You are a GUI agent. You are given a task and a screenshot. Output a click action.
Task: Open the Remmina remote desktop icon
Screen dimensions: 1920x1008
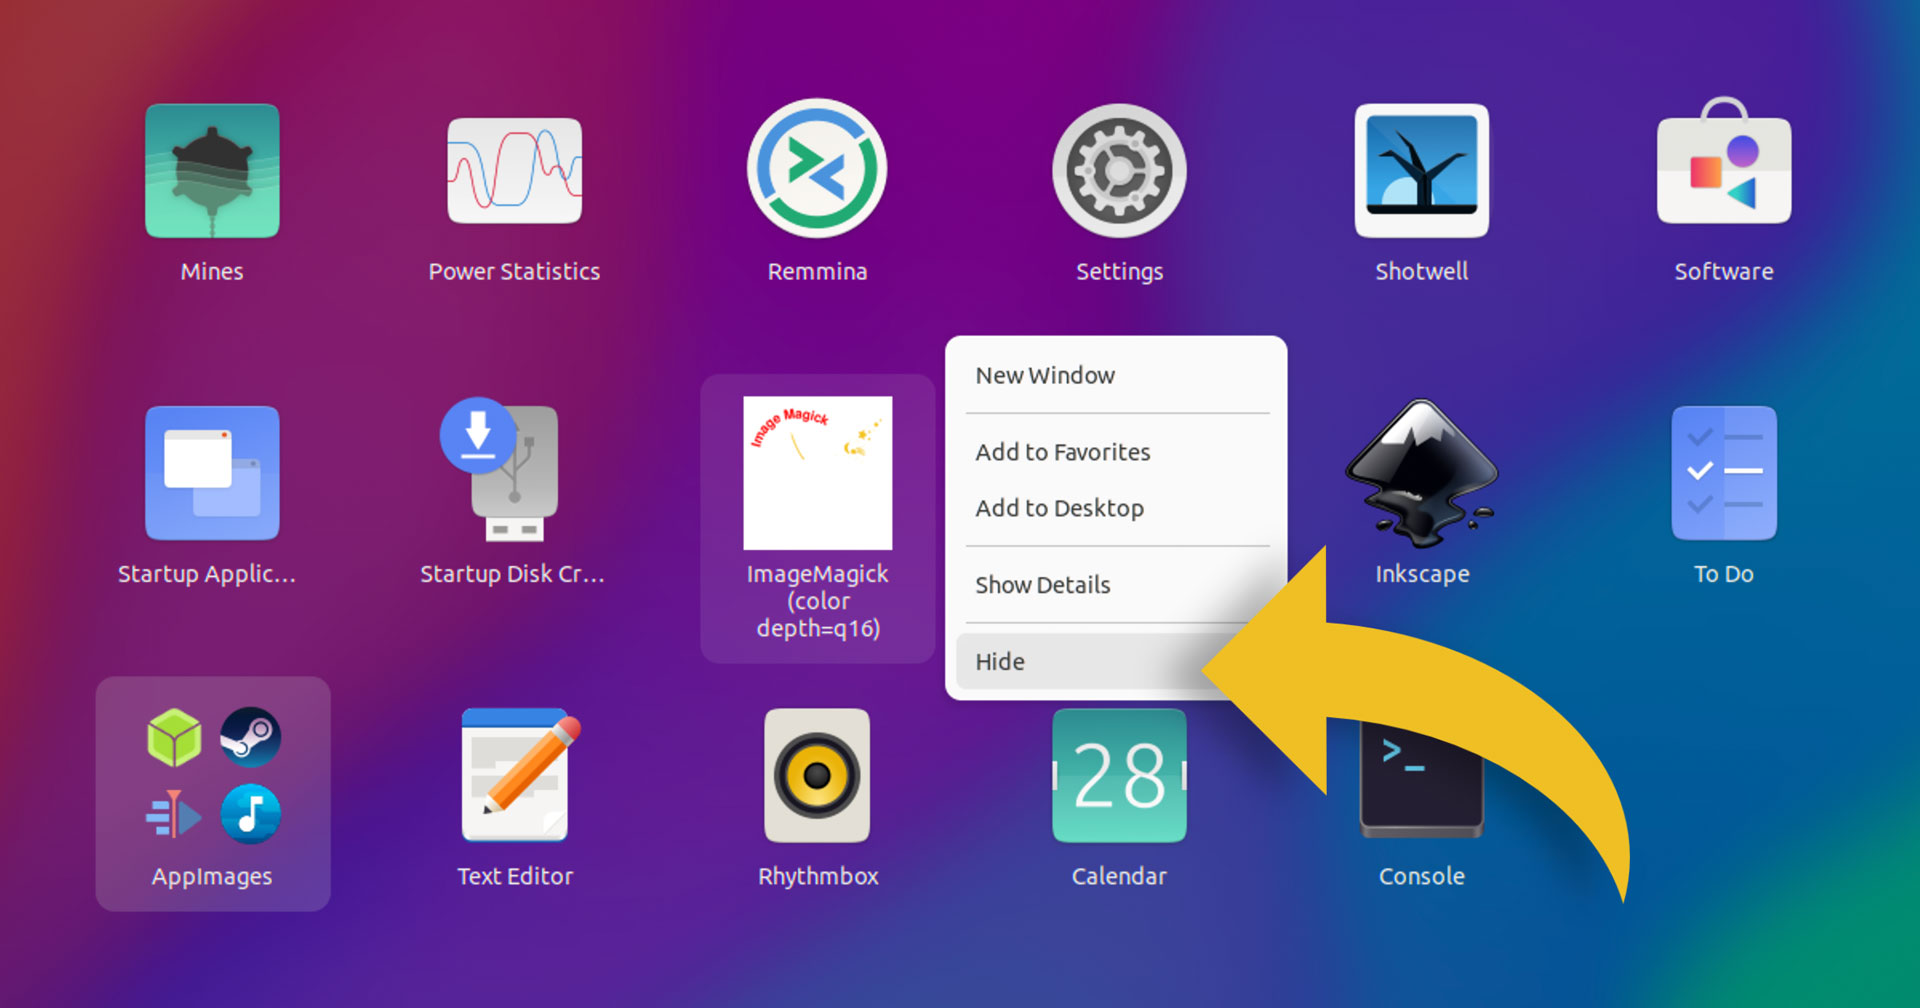click(x=817, y=168)
